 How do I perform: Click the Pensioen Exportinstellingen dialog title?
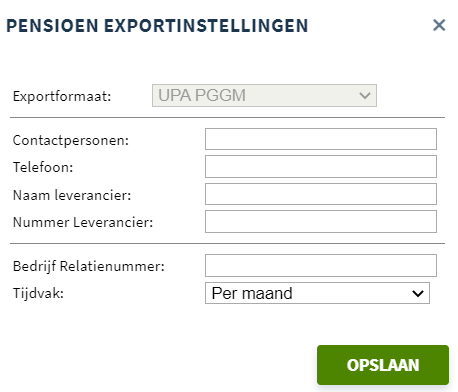tap(157, 26)
